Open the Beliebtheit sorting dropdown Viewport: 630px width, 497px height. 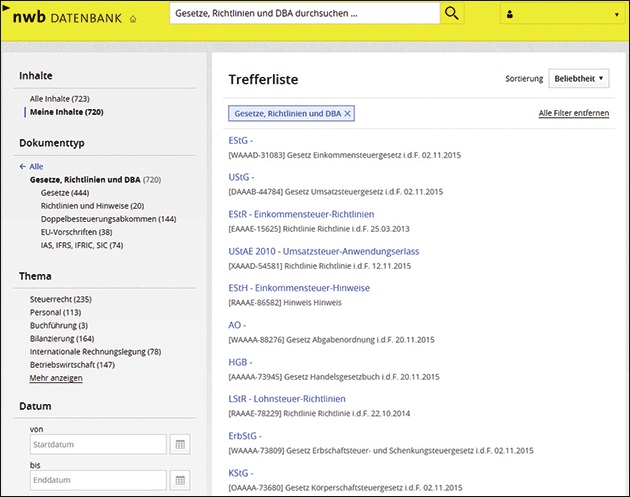(580, 78)
